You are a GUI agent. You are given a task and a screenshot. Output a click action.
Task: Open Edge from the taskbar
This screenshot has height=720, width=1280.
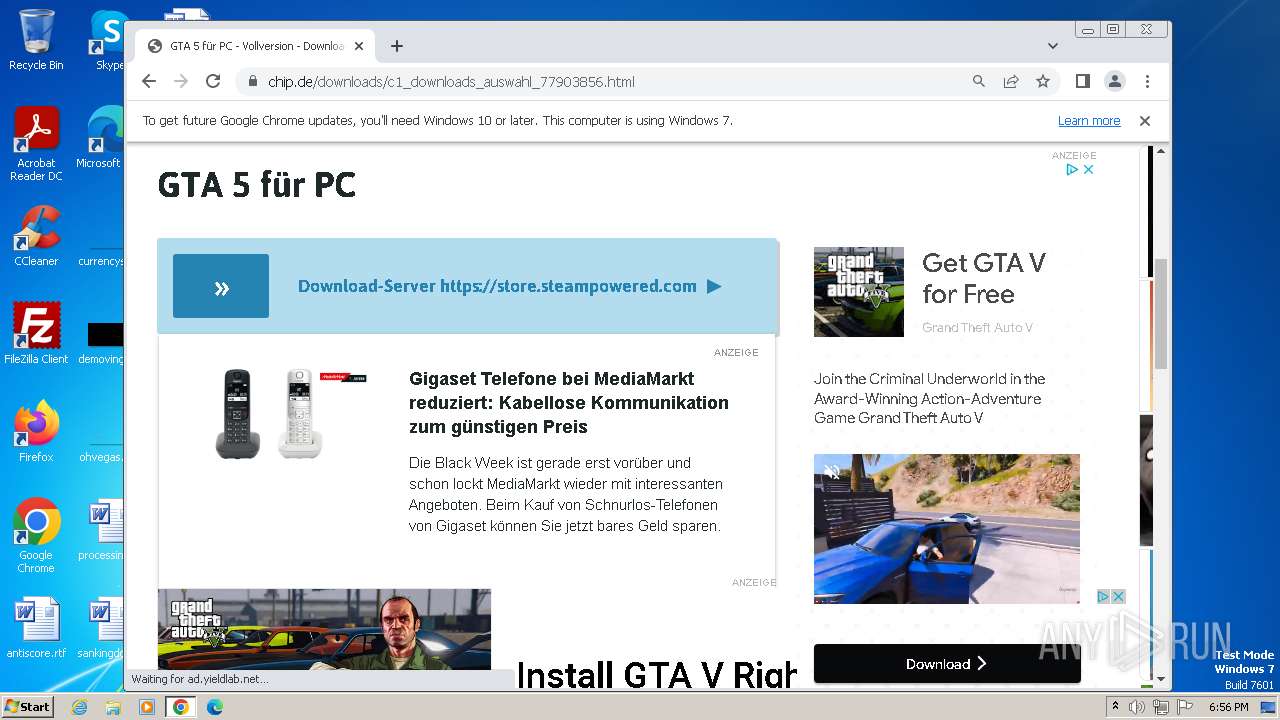click(215, 707)
